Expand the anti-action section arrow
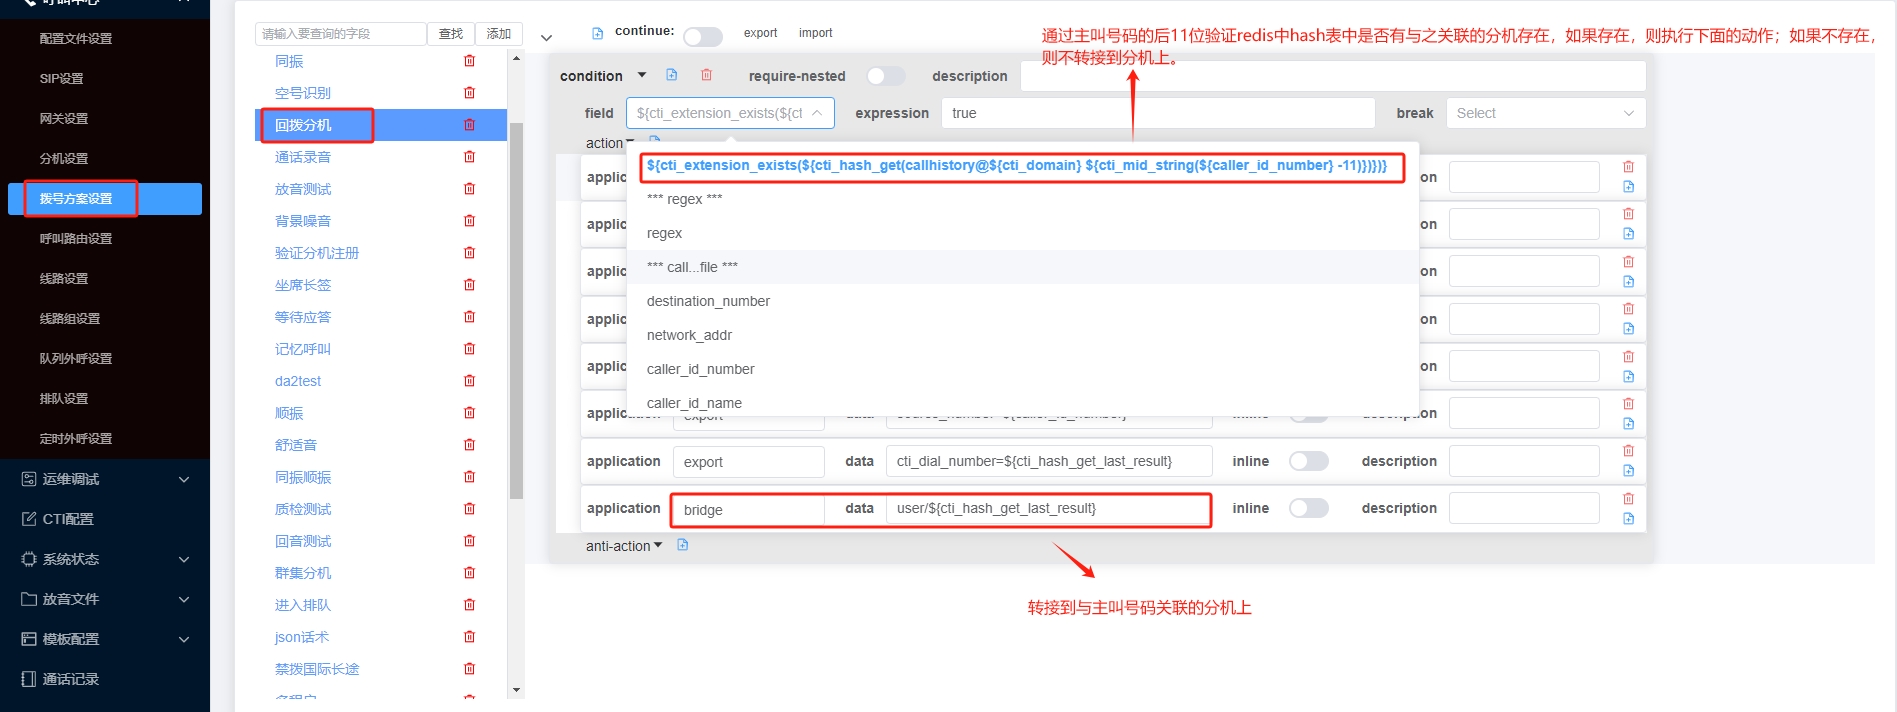This screenshot has height=712, width=1897. tap(658, 545)
